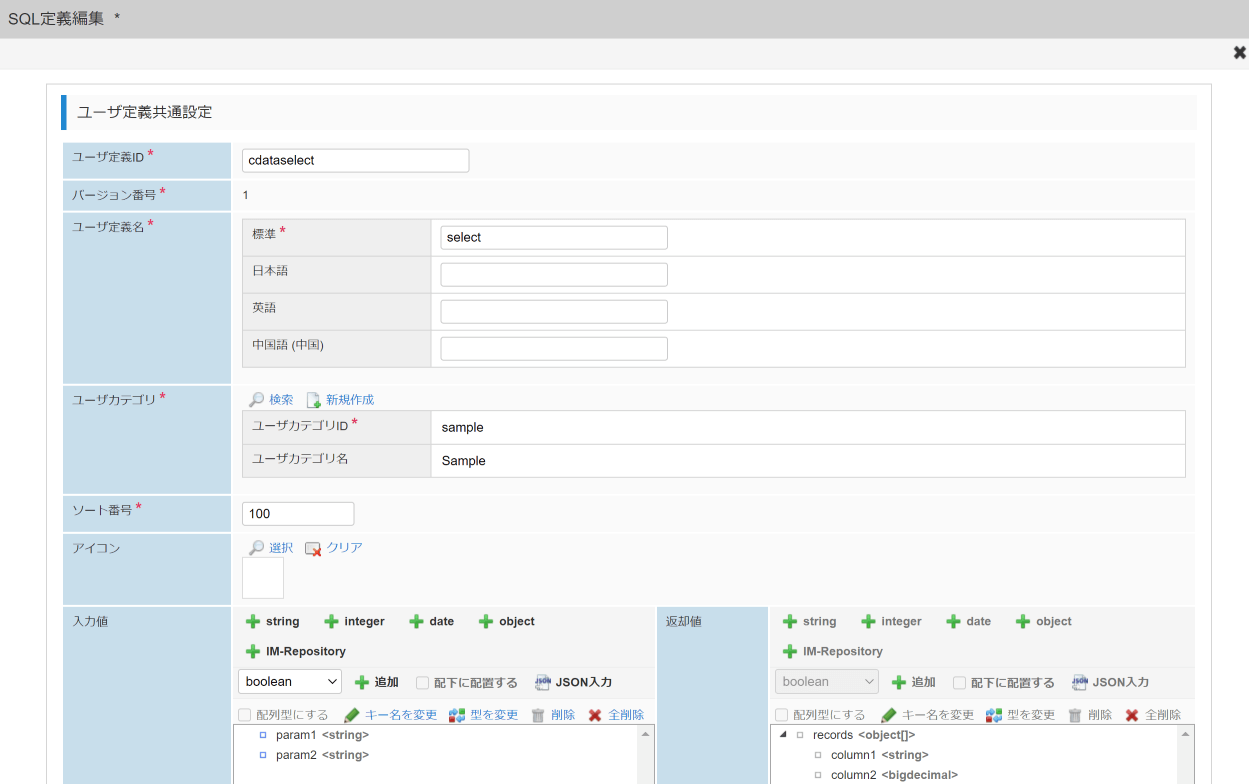Click the 選択 magnifier icon for アイコン
The image size is (1249, 784).
coord(257,548)
